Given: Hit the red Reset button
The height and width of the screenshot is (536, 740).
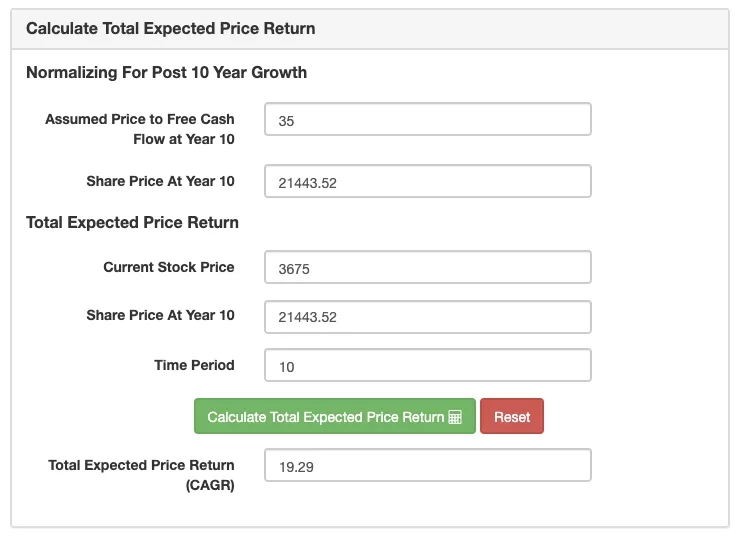Looking at the screenshot, I should [511, 417].
